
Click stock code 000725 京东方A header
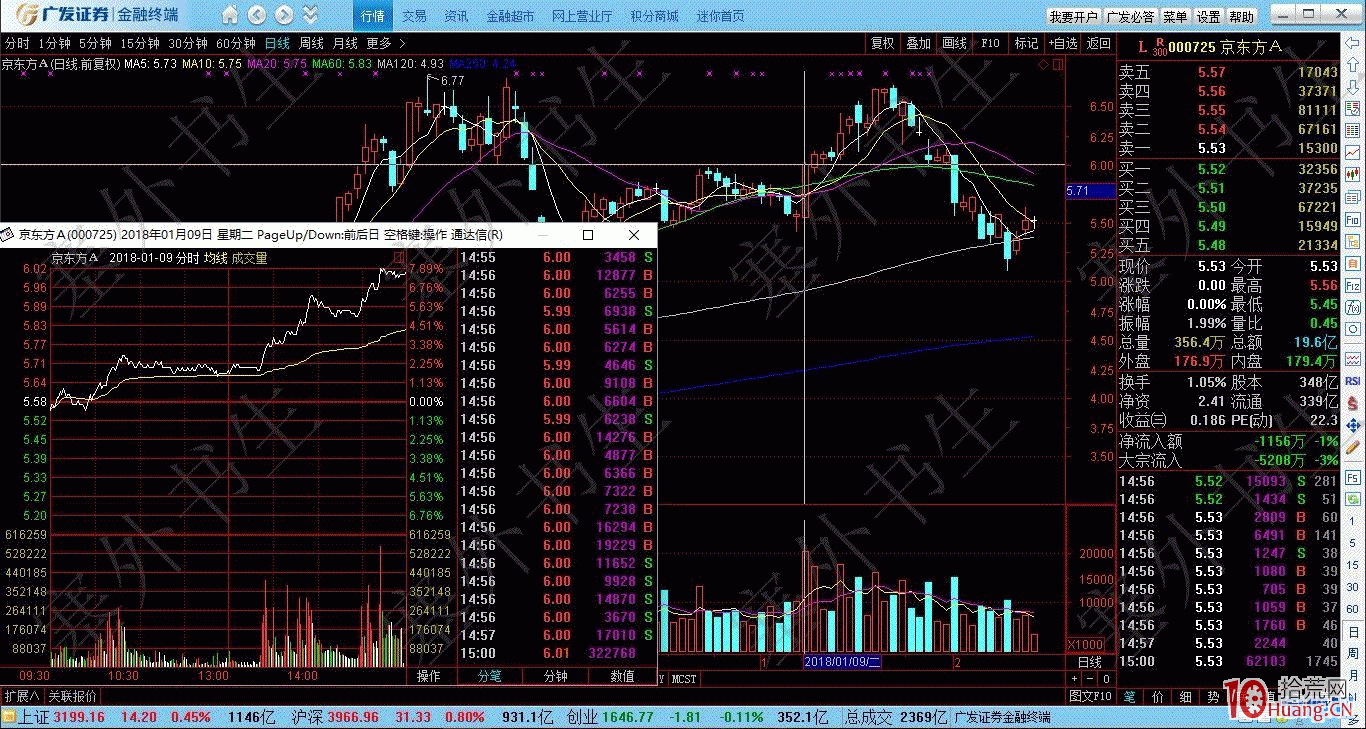click(x=1226, y=47)
